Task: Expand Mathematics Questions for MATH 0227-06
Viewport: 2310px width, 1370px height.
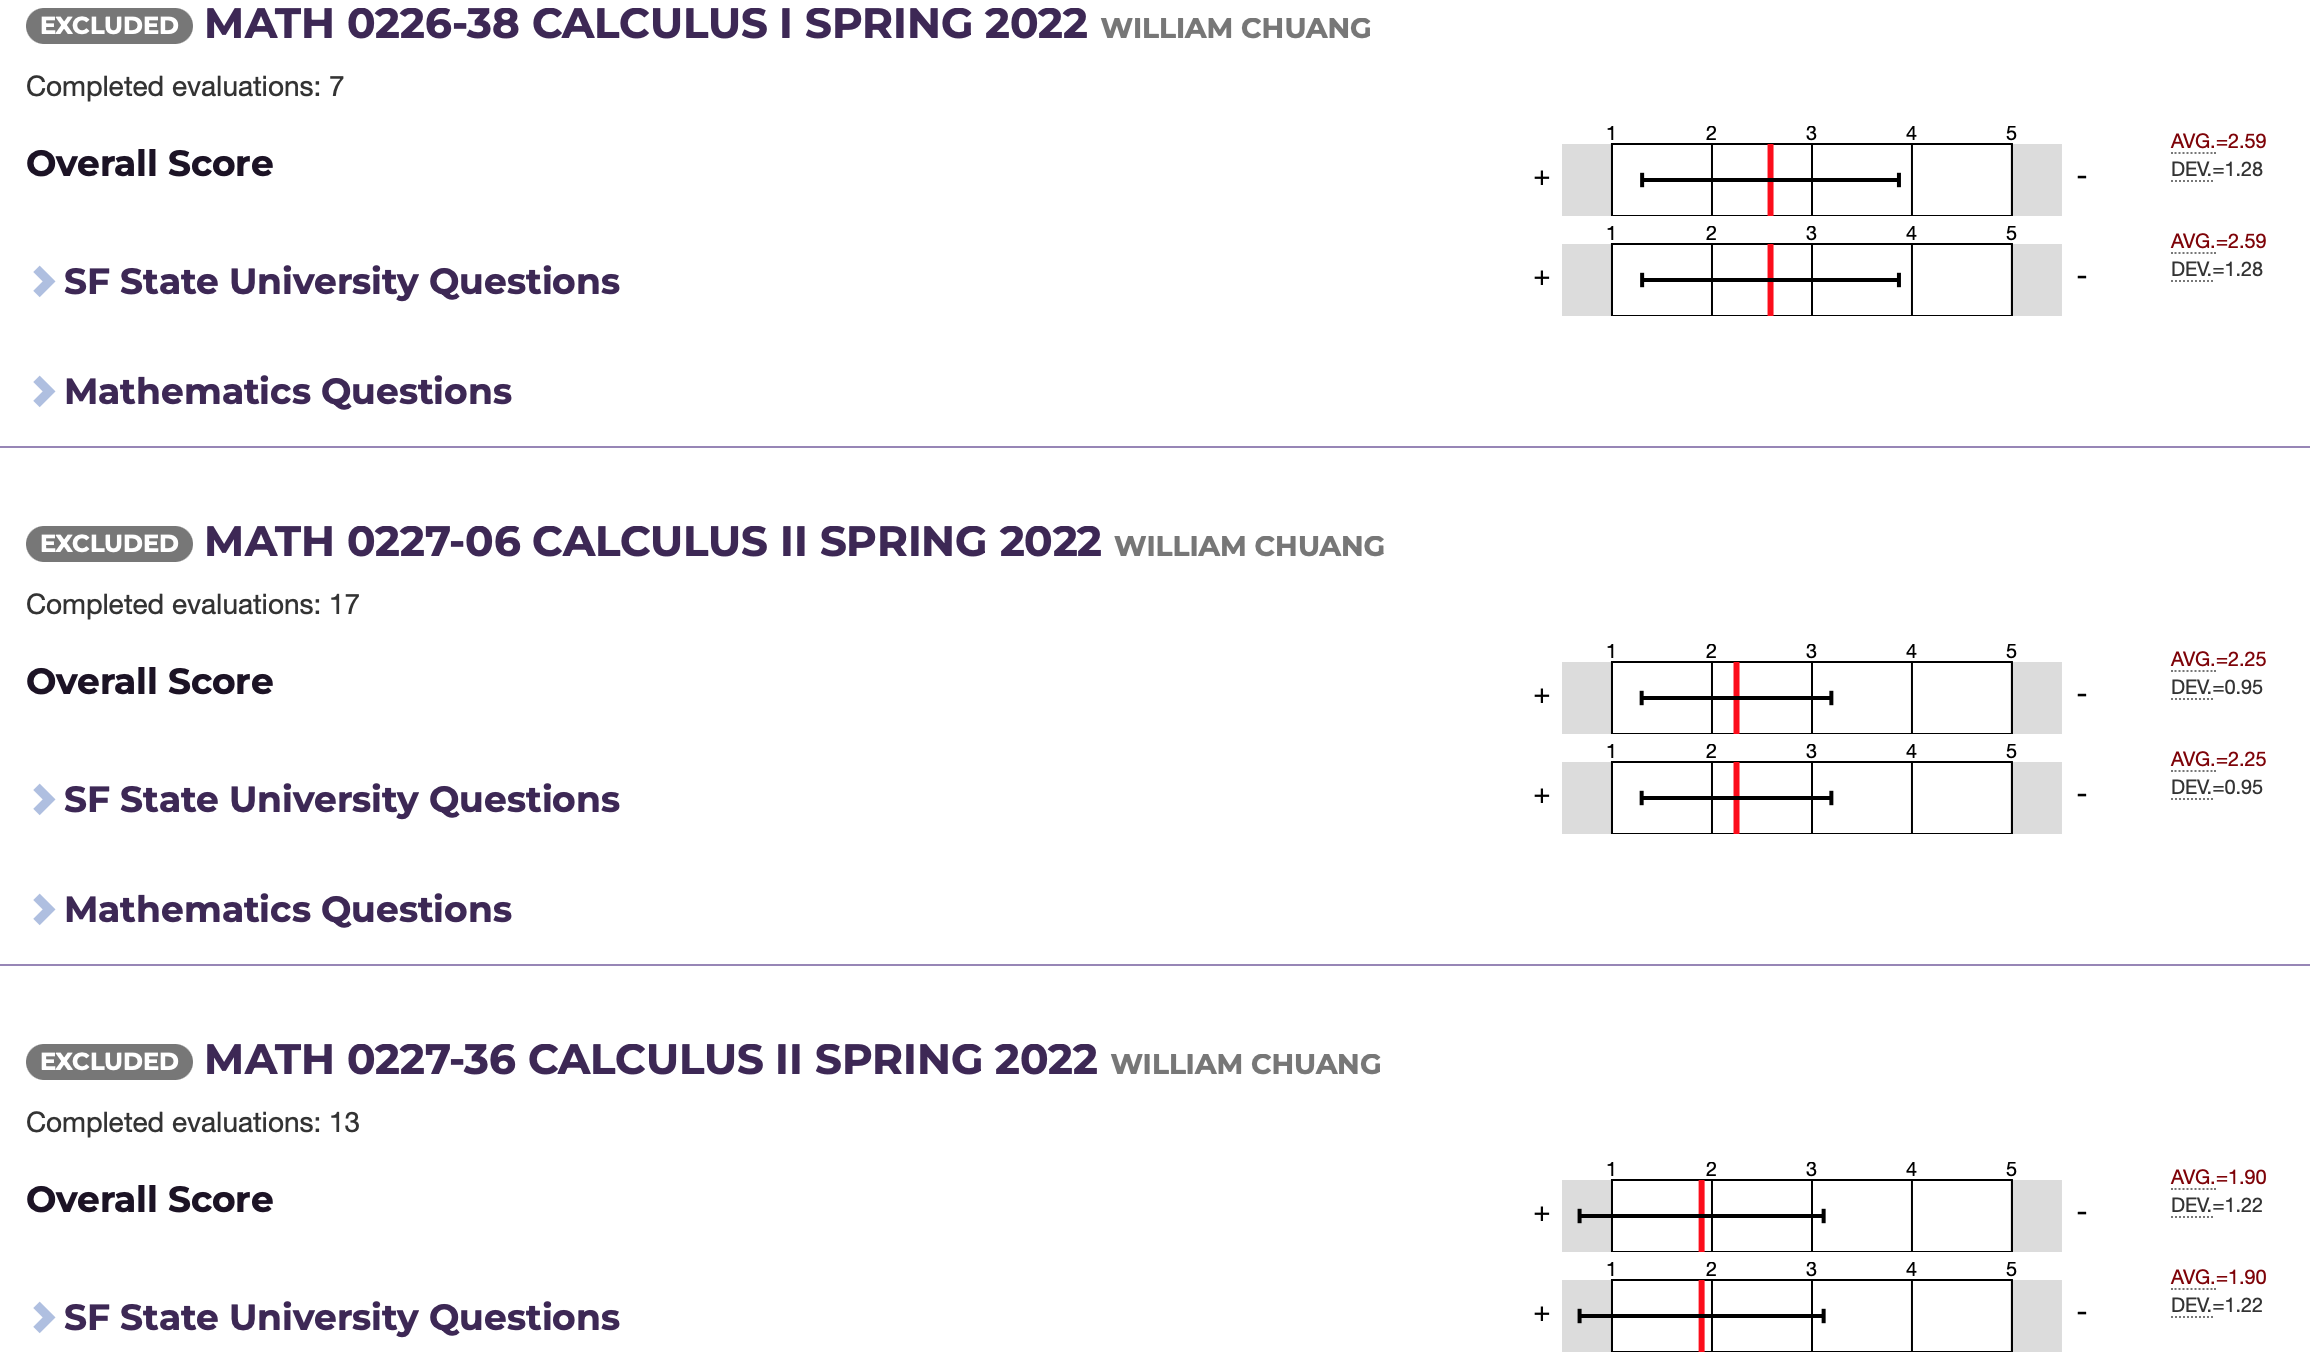Action: (x=288, y=910)
